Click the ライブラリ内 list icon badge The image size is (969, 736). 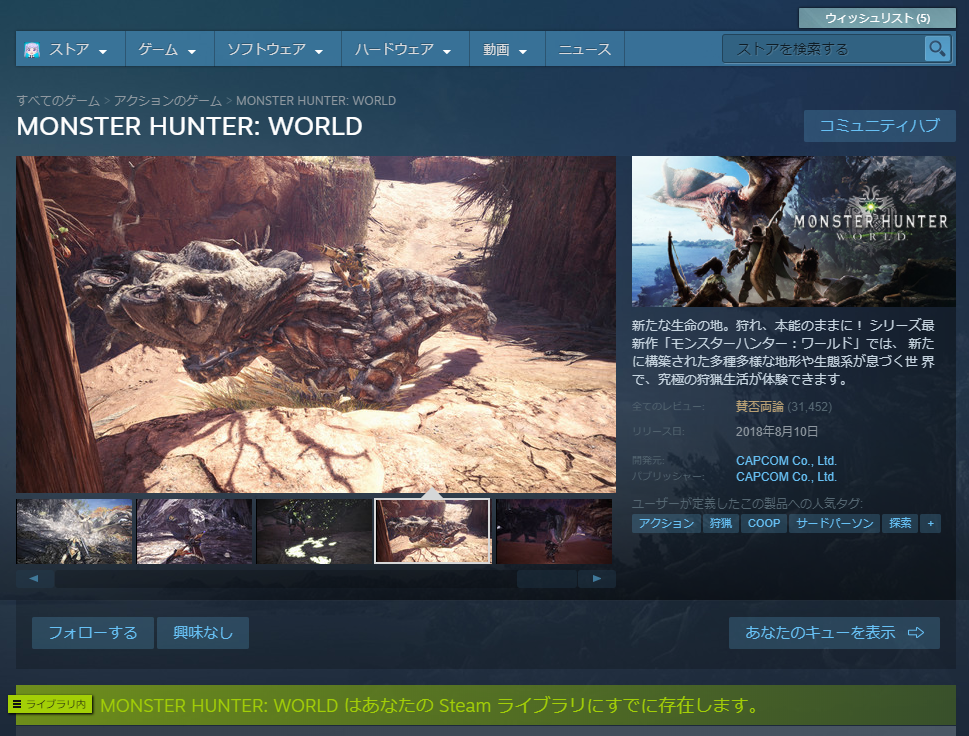(50, 703)
